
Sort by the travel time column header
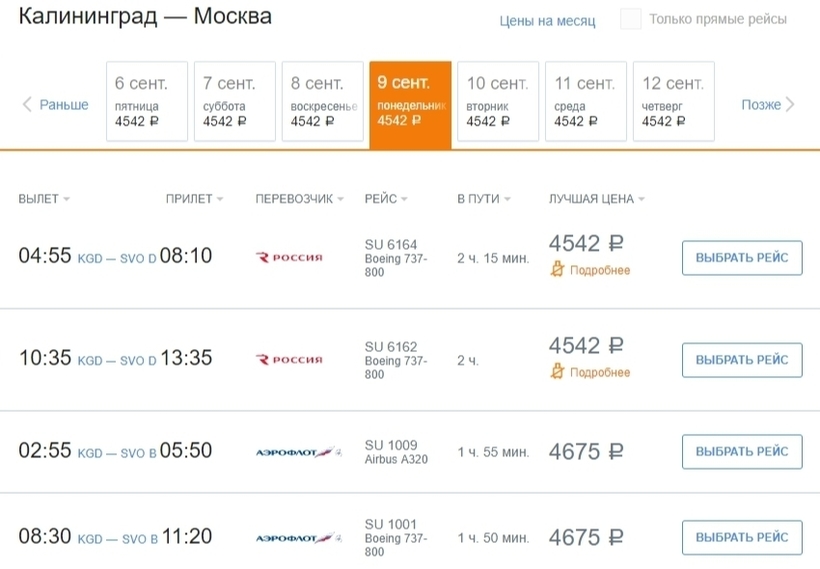point(483,199)
